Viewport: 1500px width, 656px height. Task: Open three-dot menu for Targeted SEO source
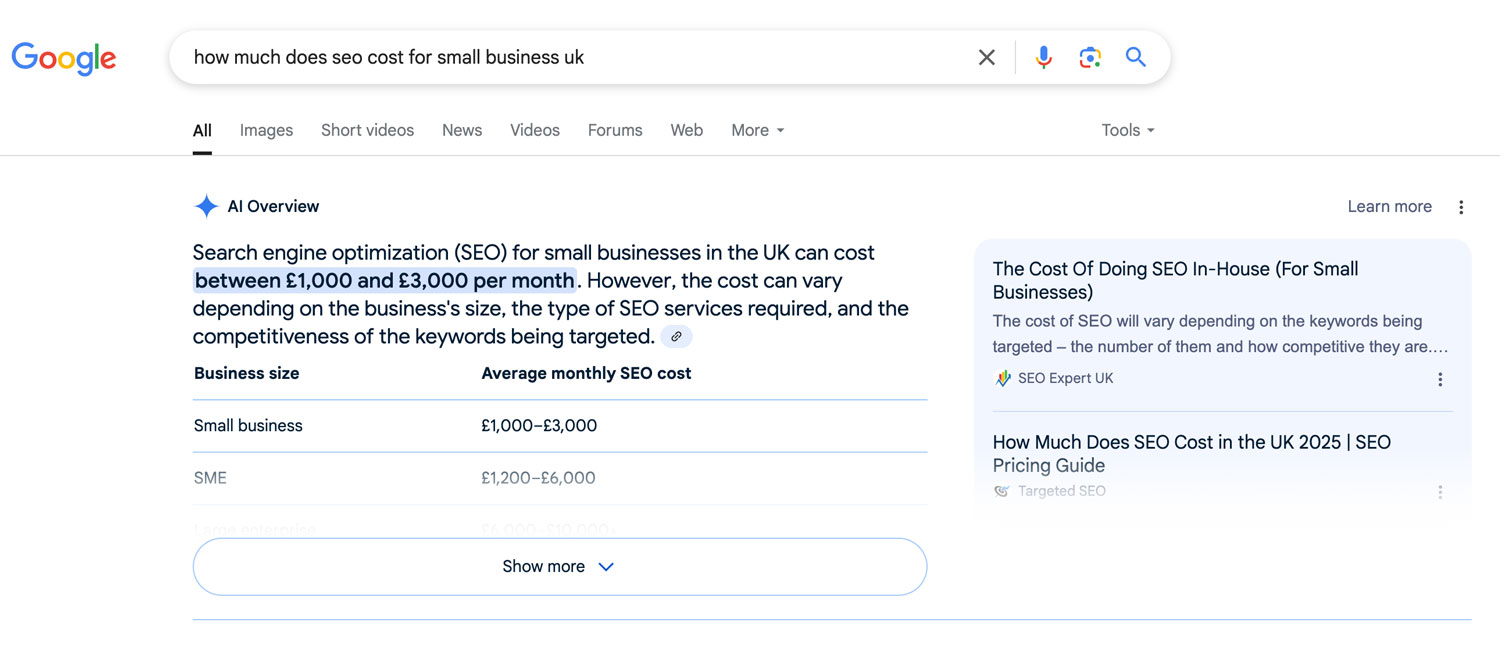[x=1440, y=492]
